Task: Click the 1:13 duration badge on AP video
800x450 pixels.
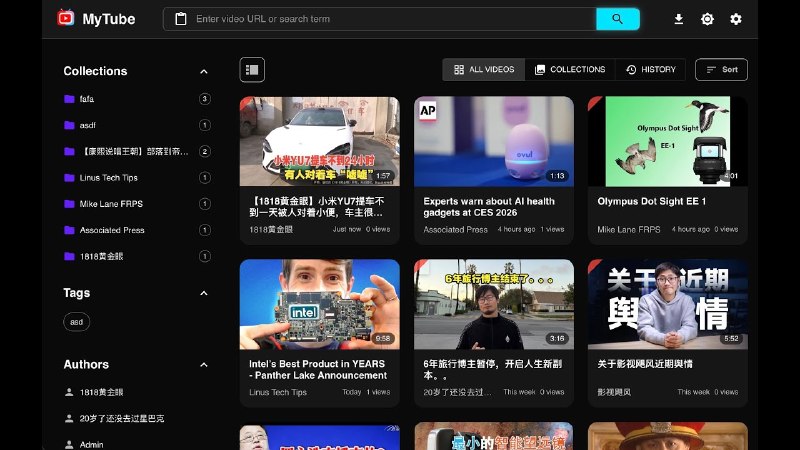Action: coord(557,176)
